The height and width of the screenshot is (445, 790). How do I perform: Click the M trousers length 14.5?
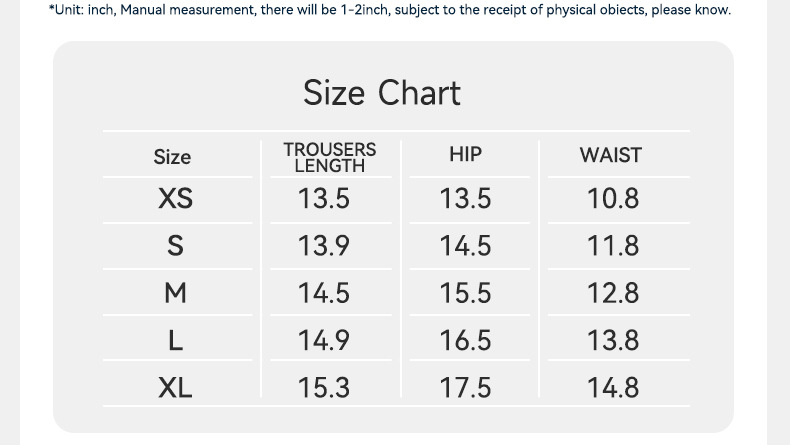tap(324, 293)
